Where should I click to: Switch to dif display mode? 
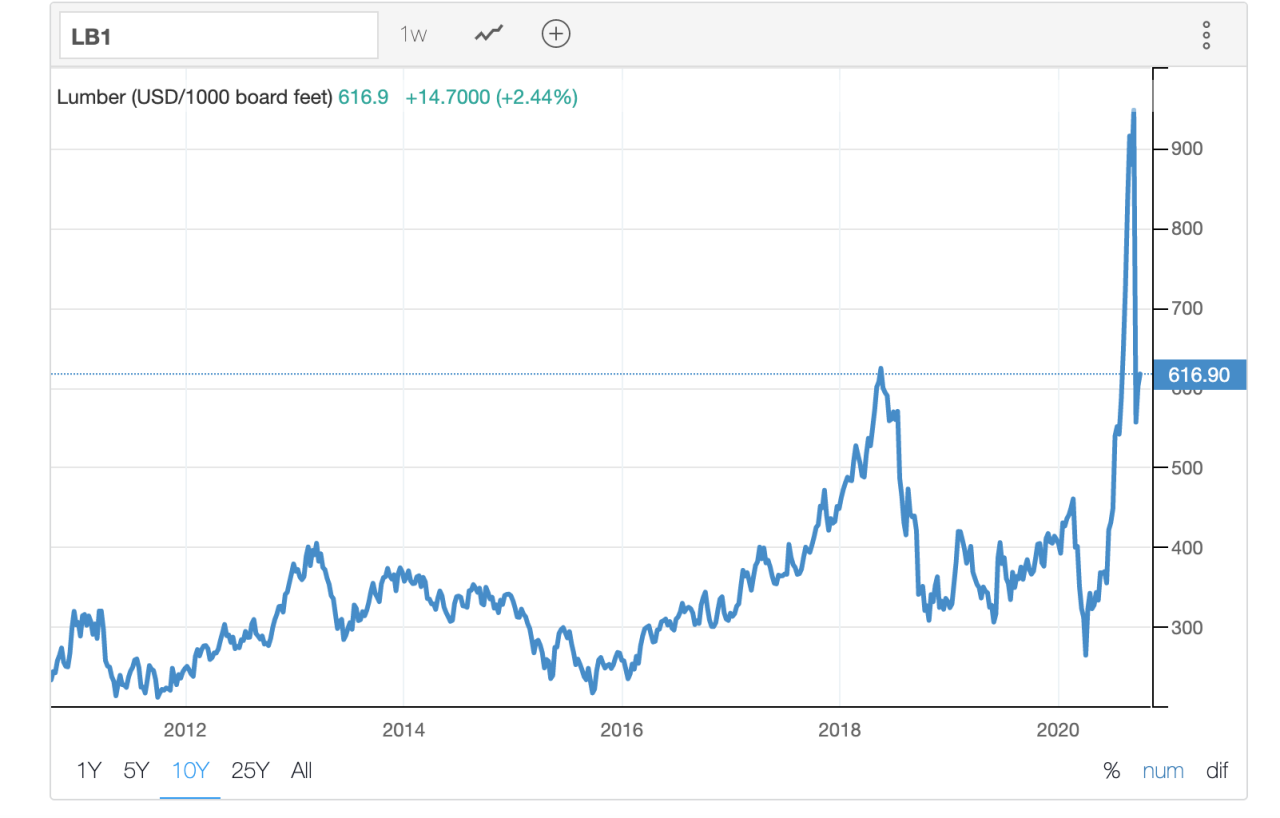tap(1217, 770)
